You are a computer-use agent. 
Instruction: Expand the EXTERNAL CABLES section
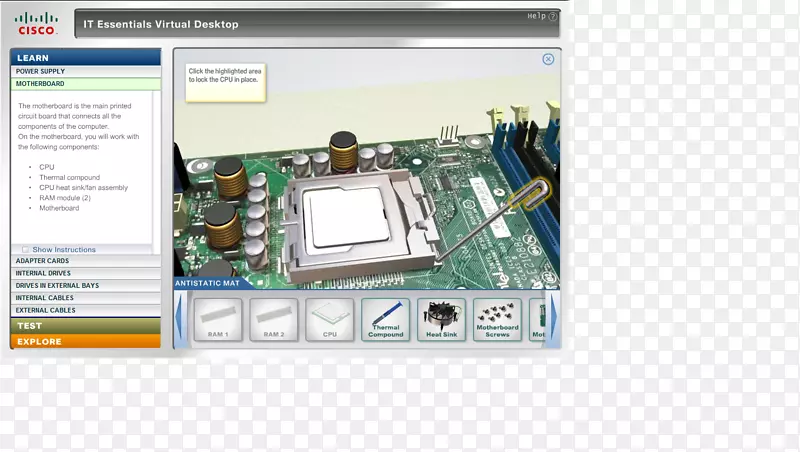click(86, 310)
